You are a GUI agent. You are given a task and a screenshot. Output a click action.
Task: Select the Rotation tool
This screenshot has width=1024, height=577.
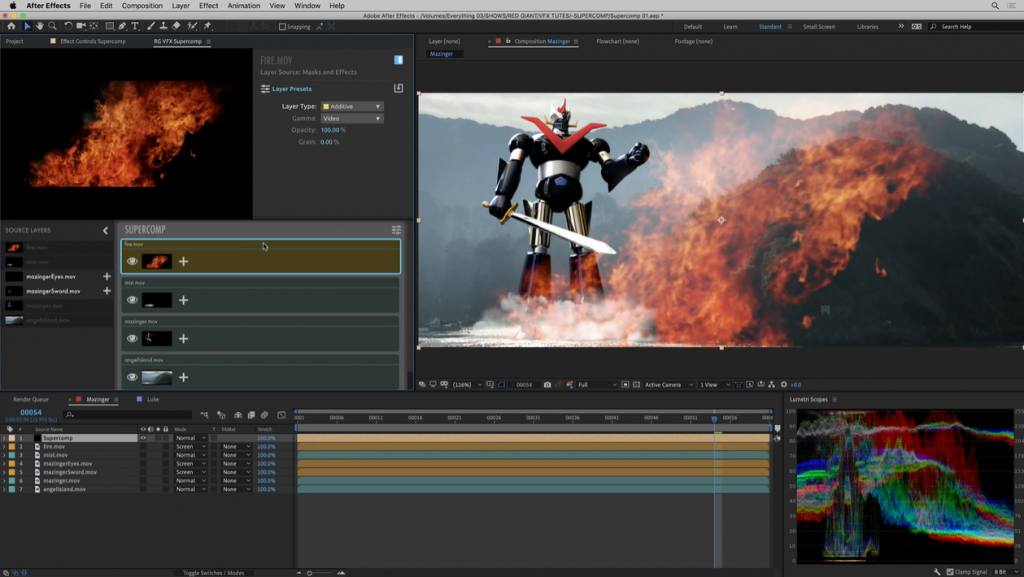[x=69, y=26]
